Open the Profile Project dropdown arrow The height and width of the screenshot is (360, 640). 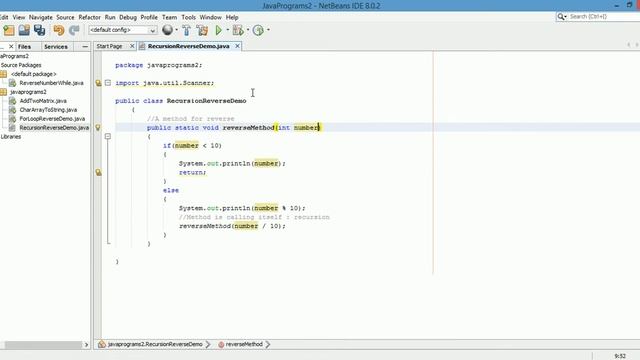pyautogui.click(x=268, y=30)
